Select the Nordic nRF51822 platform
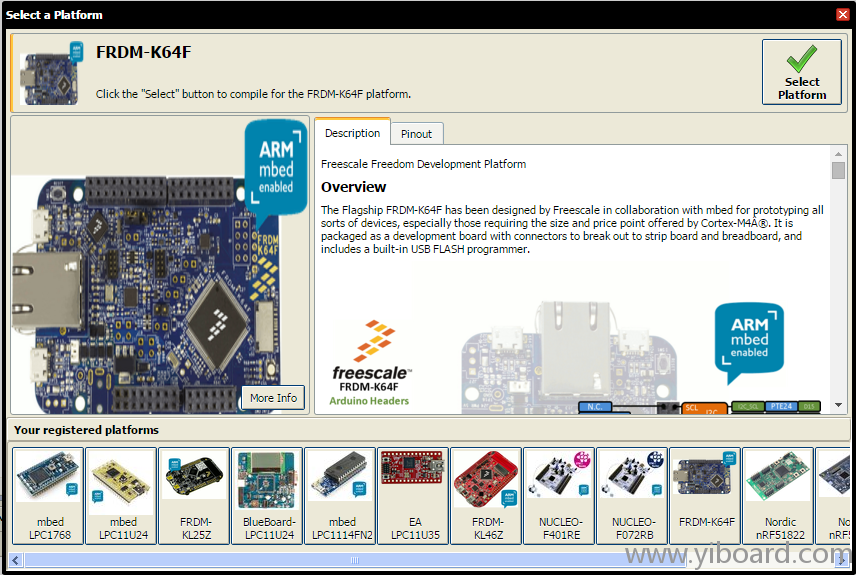 778,496
